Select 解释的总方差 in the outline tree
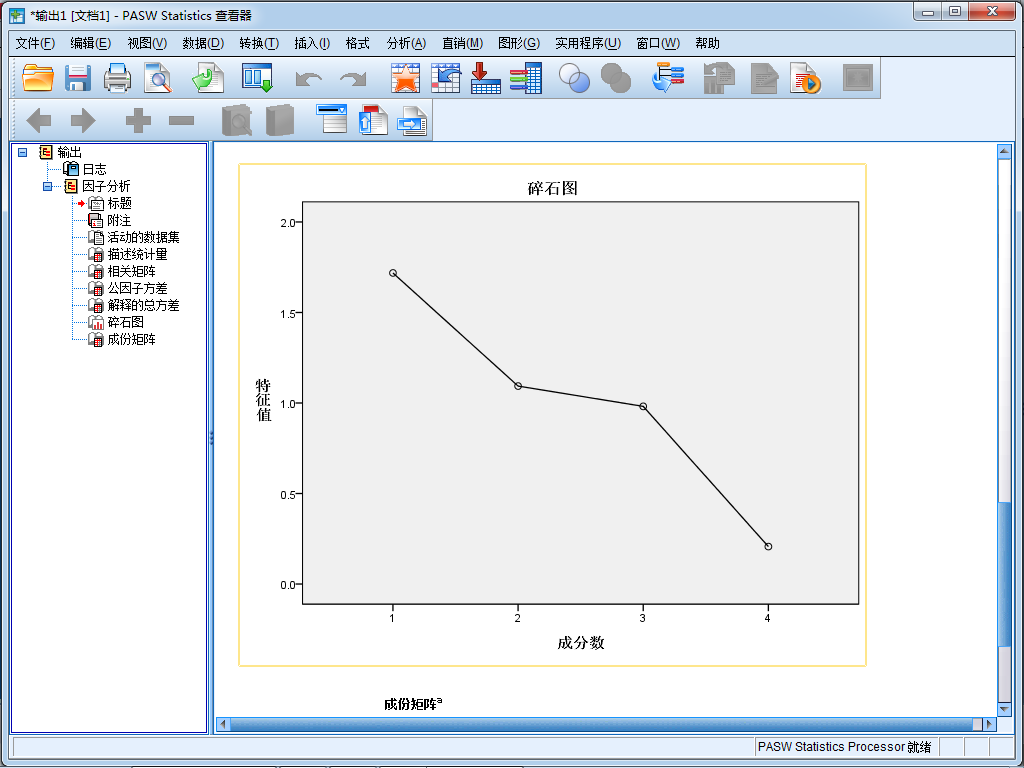The width and height of the screenshot is (1024, 768). [x=143, y=305]
